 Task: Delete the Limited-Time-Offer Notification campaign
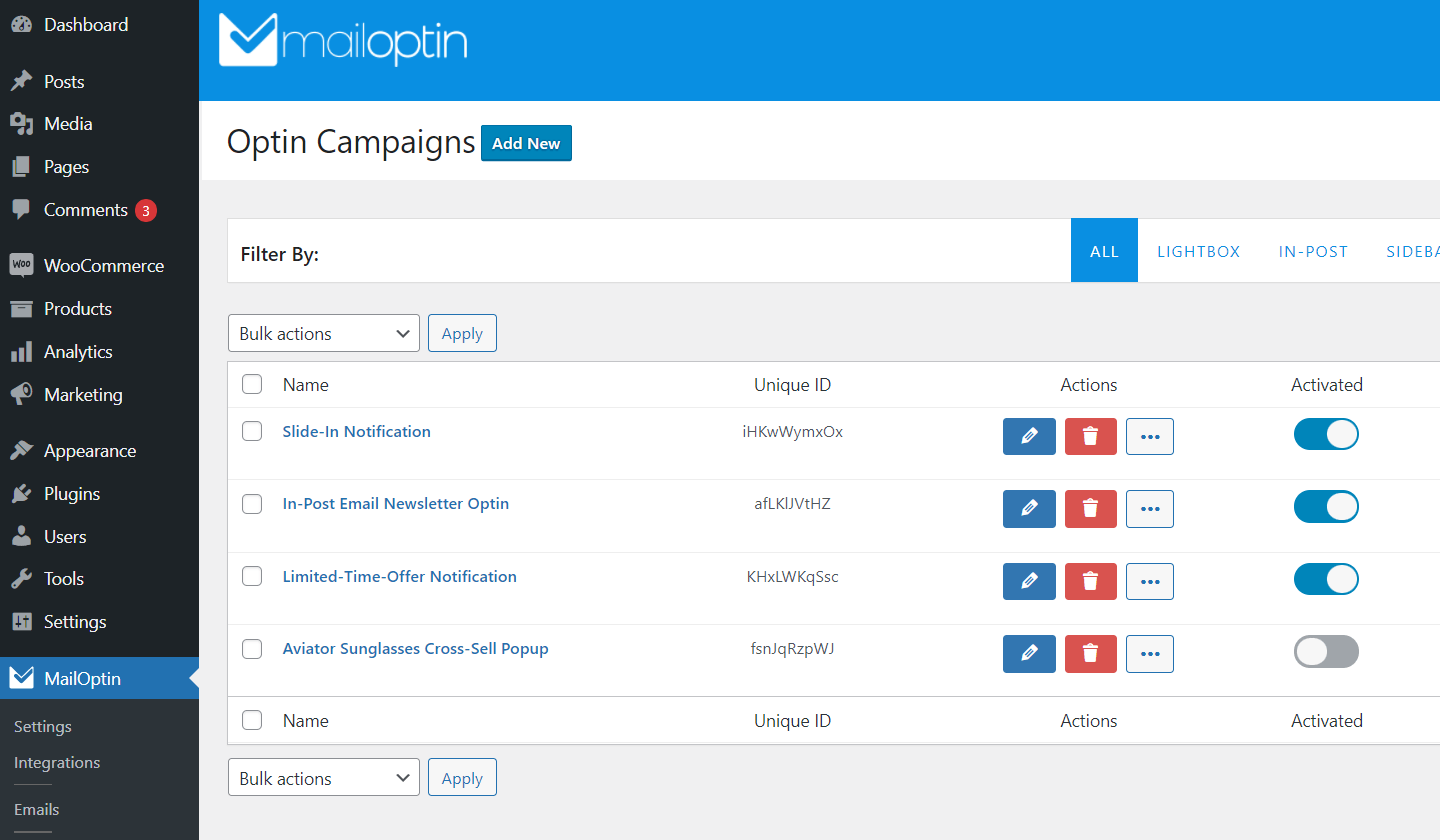(x=1091, y=581)
